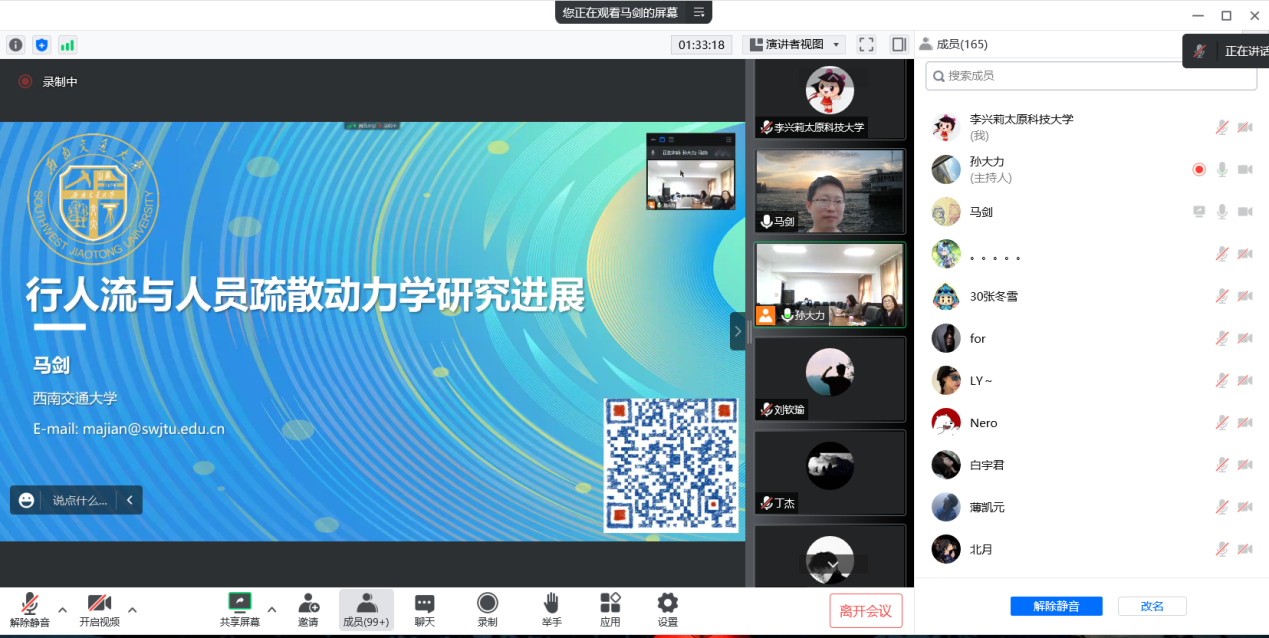Select member LY~ in the list

[x=1091, y=380]
